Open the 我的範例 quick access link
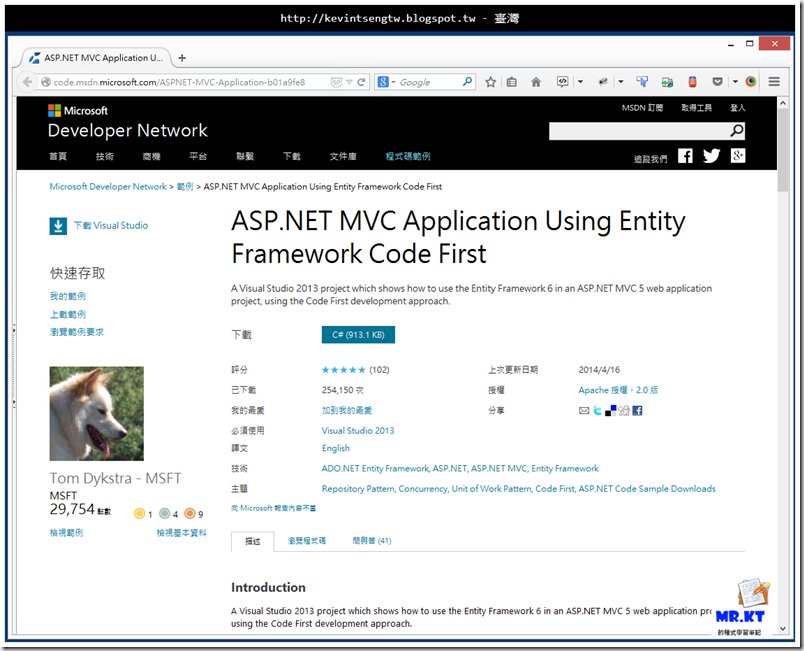The height and width of the screenshot is (651, 804). (x=68, y=296)
